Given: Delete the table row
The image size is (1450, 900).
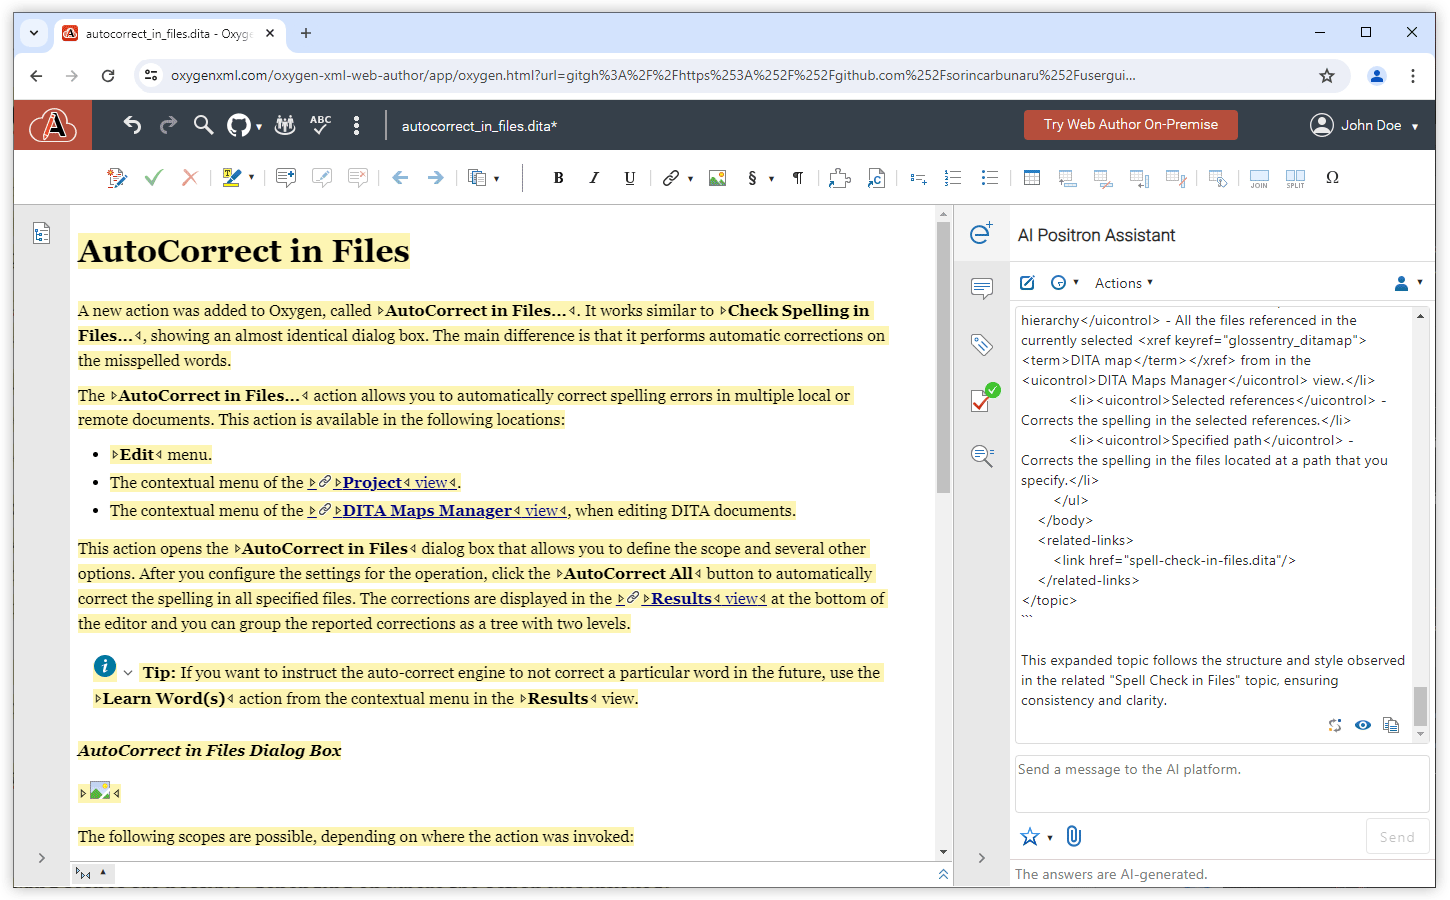Looking at the screenshot, I should [1103, 178].
